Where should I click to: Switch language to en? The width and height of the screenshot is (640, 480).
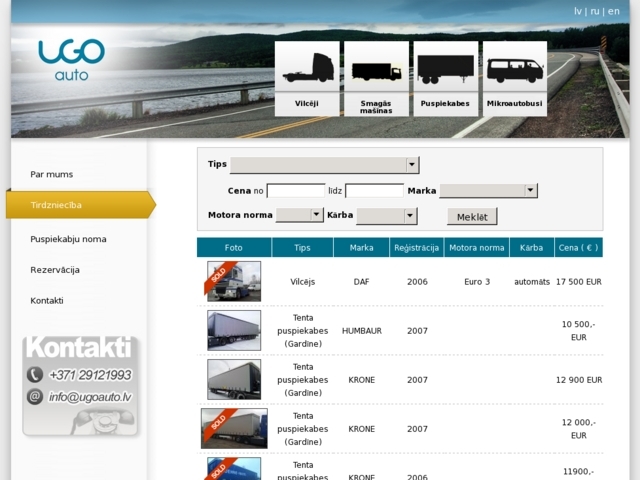[613, 11]
